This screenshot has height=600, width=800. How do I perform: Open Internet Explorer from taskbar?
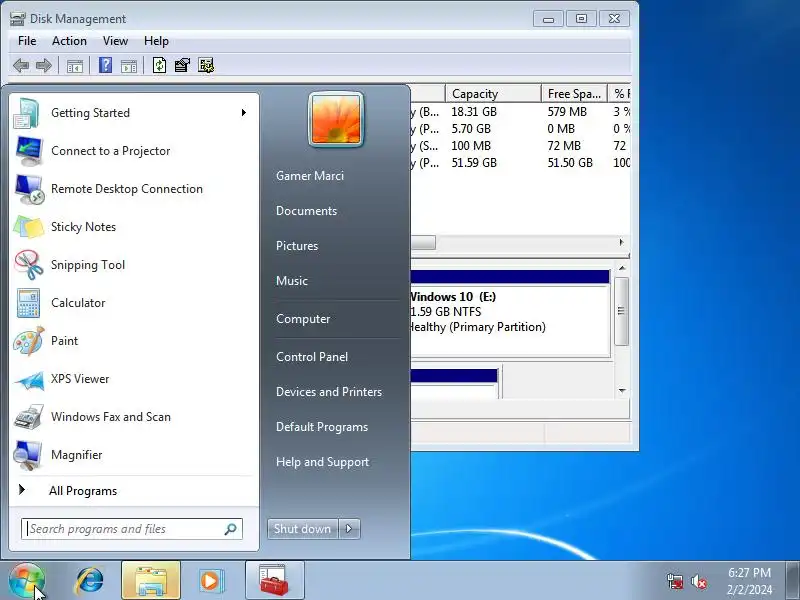(x=90, y=581)
